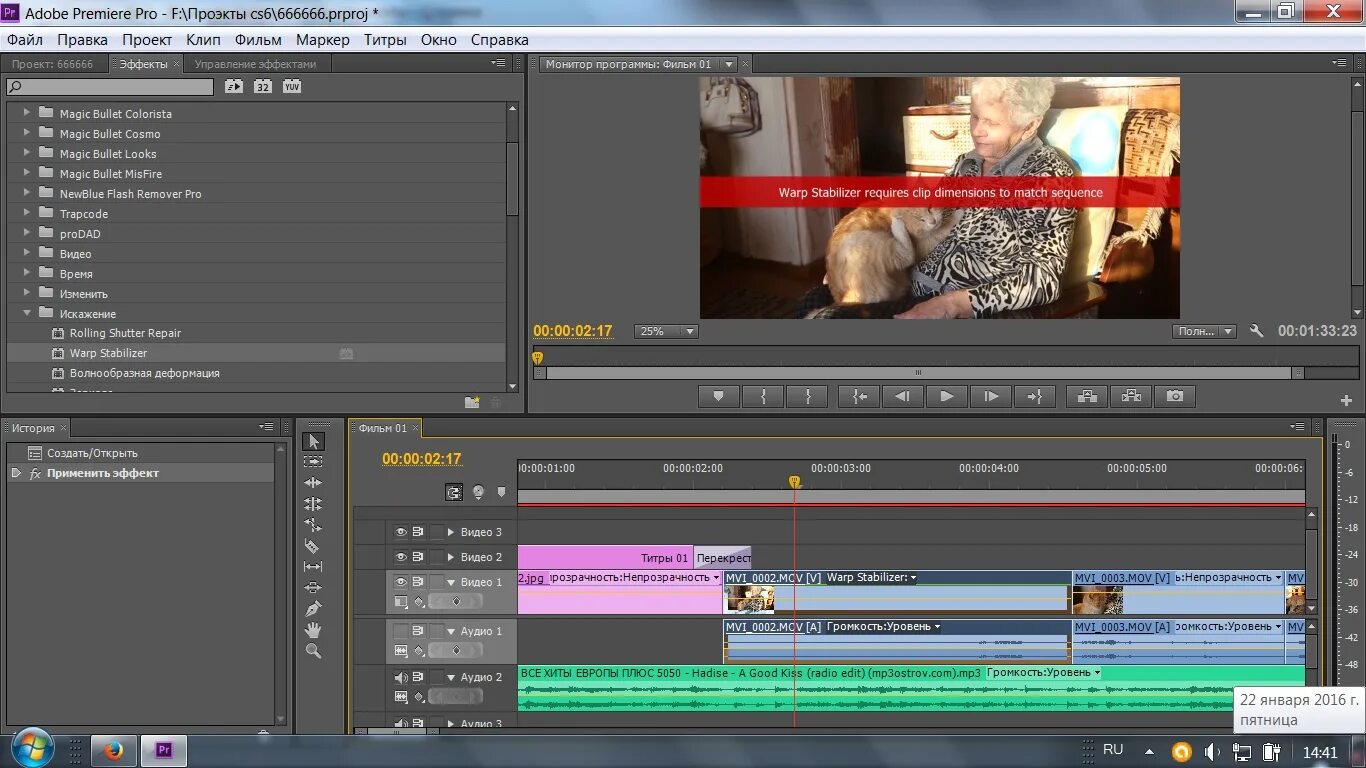Select the Ripple Edit tool

(313, 483)
